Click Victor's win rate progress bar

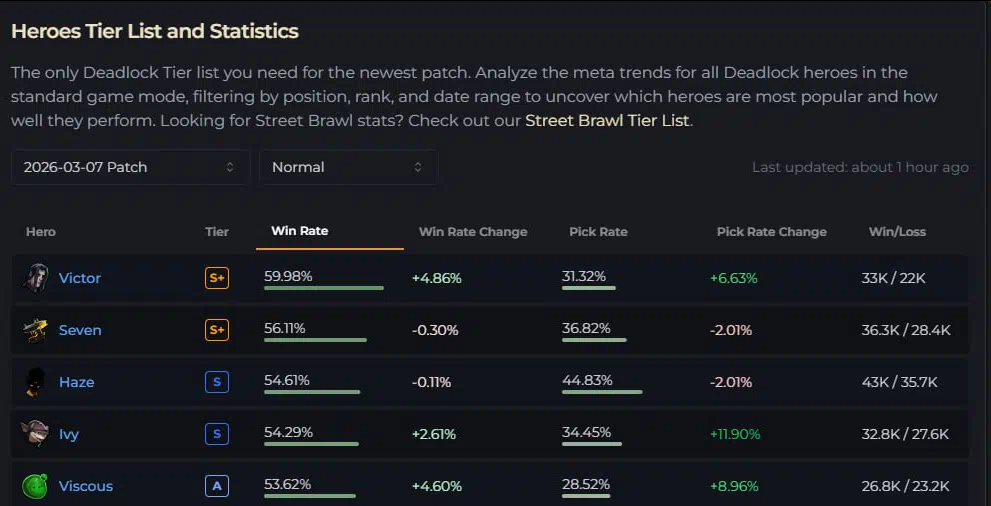324,288
